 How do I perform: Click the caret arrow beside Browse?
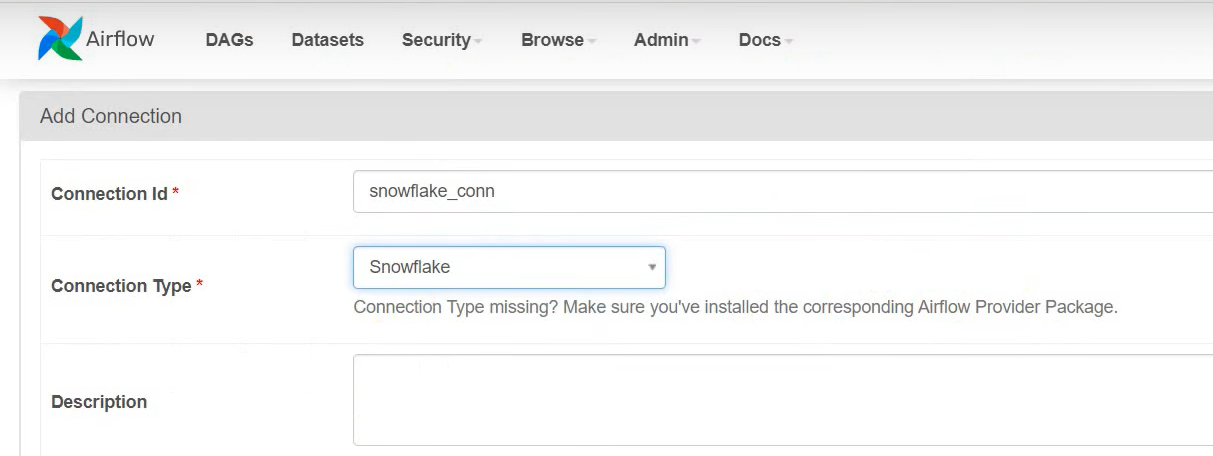(592, 42)
